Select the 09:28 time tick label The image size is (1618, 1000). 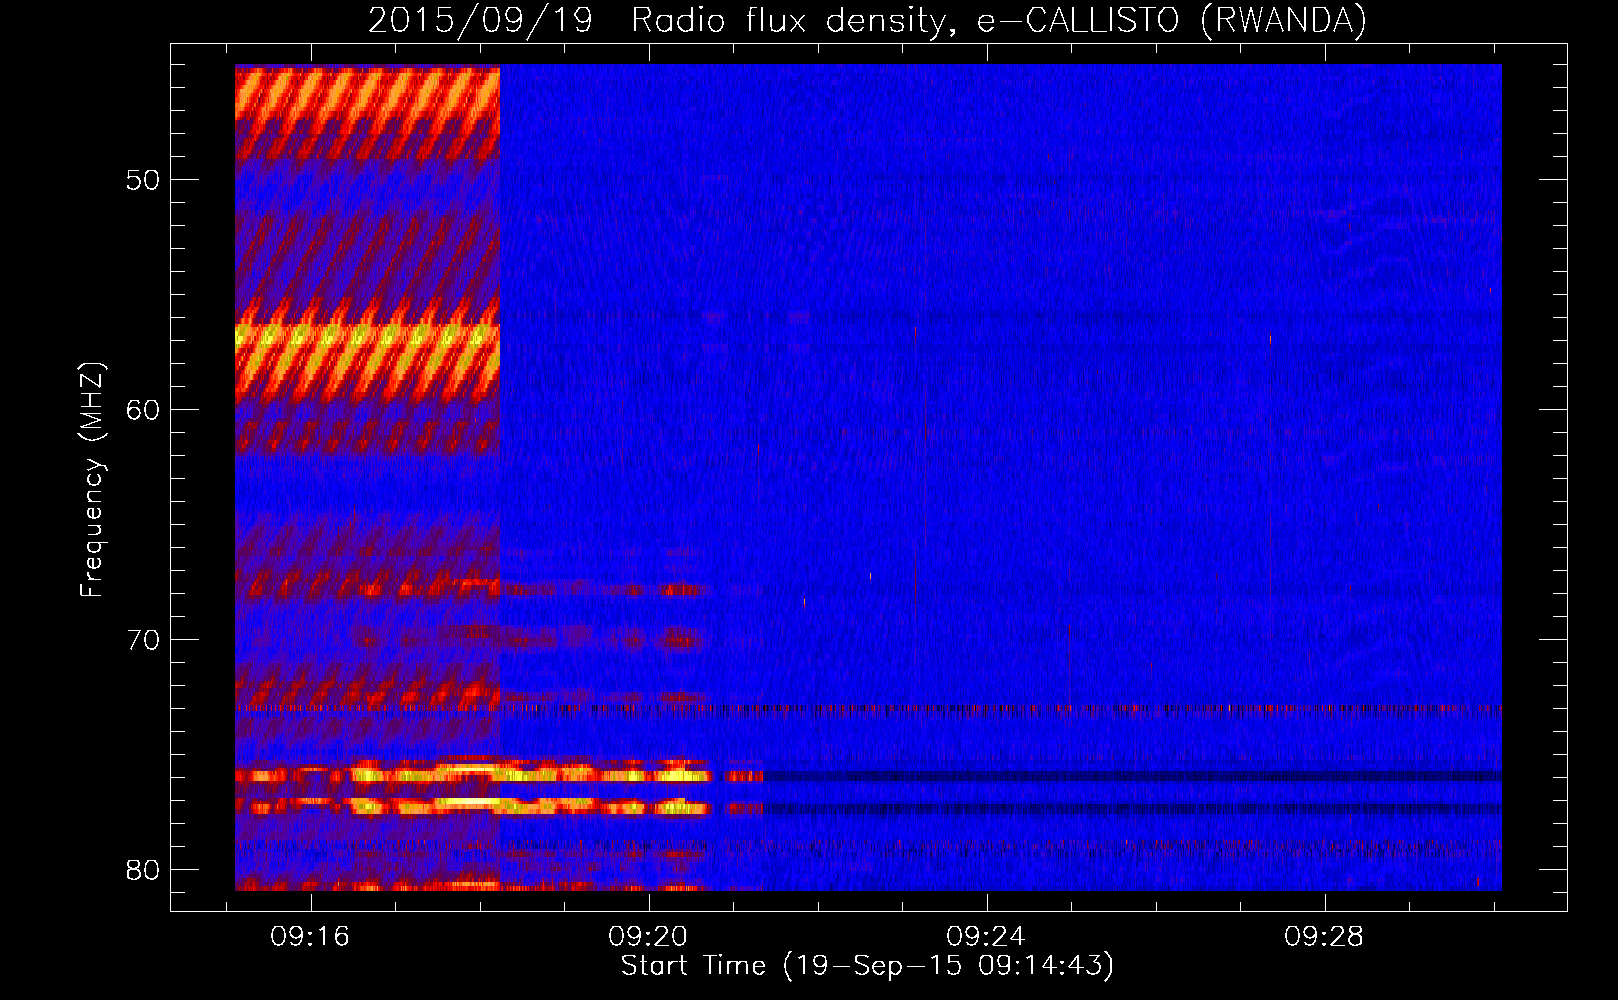(x=1324, y=937)
